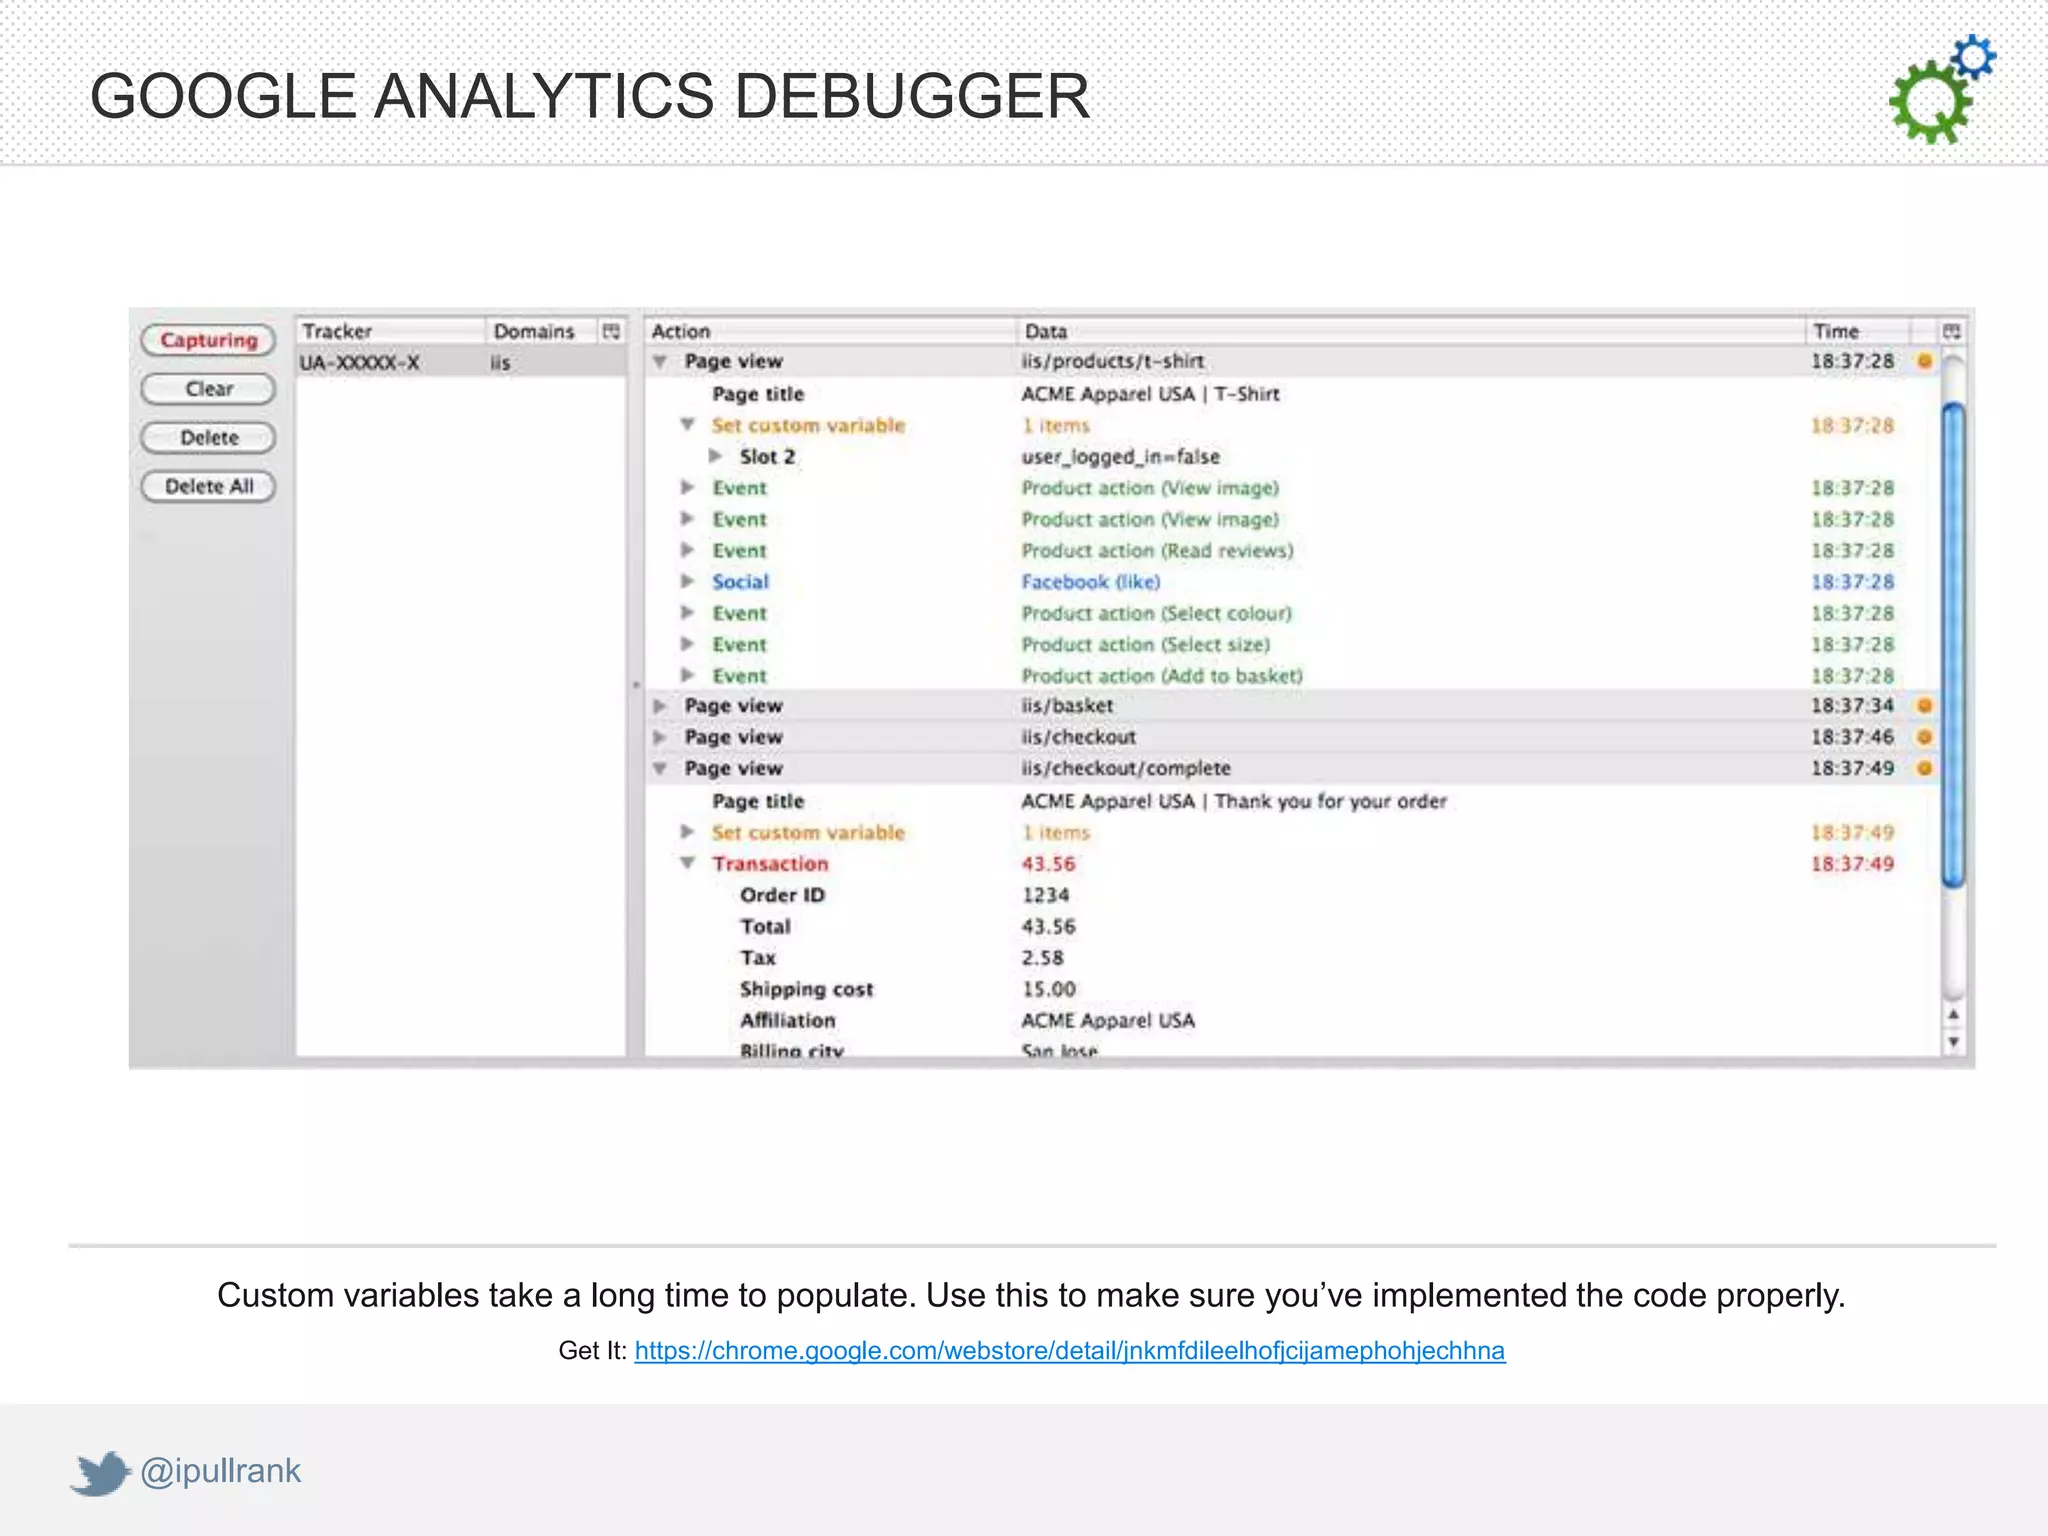Expand the Slot 2 row
Image resolution: width=2048 pixels, height=1536 pixels.
[x=715, y=456]
